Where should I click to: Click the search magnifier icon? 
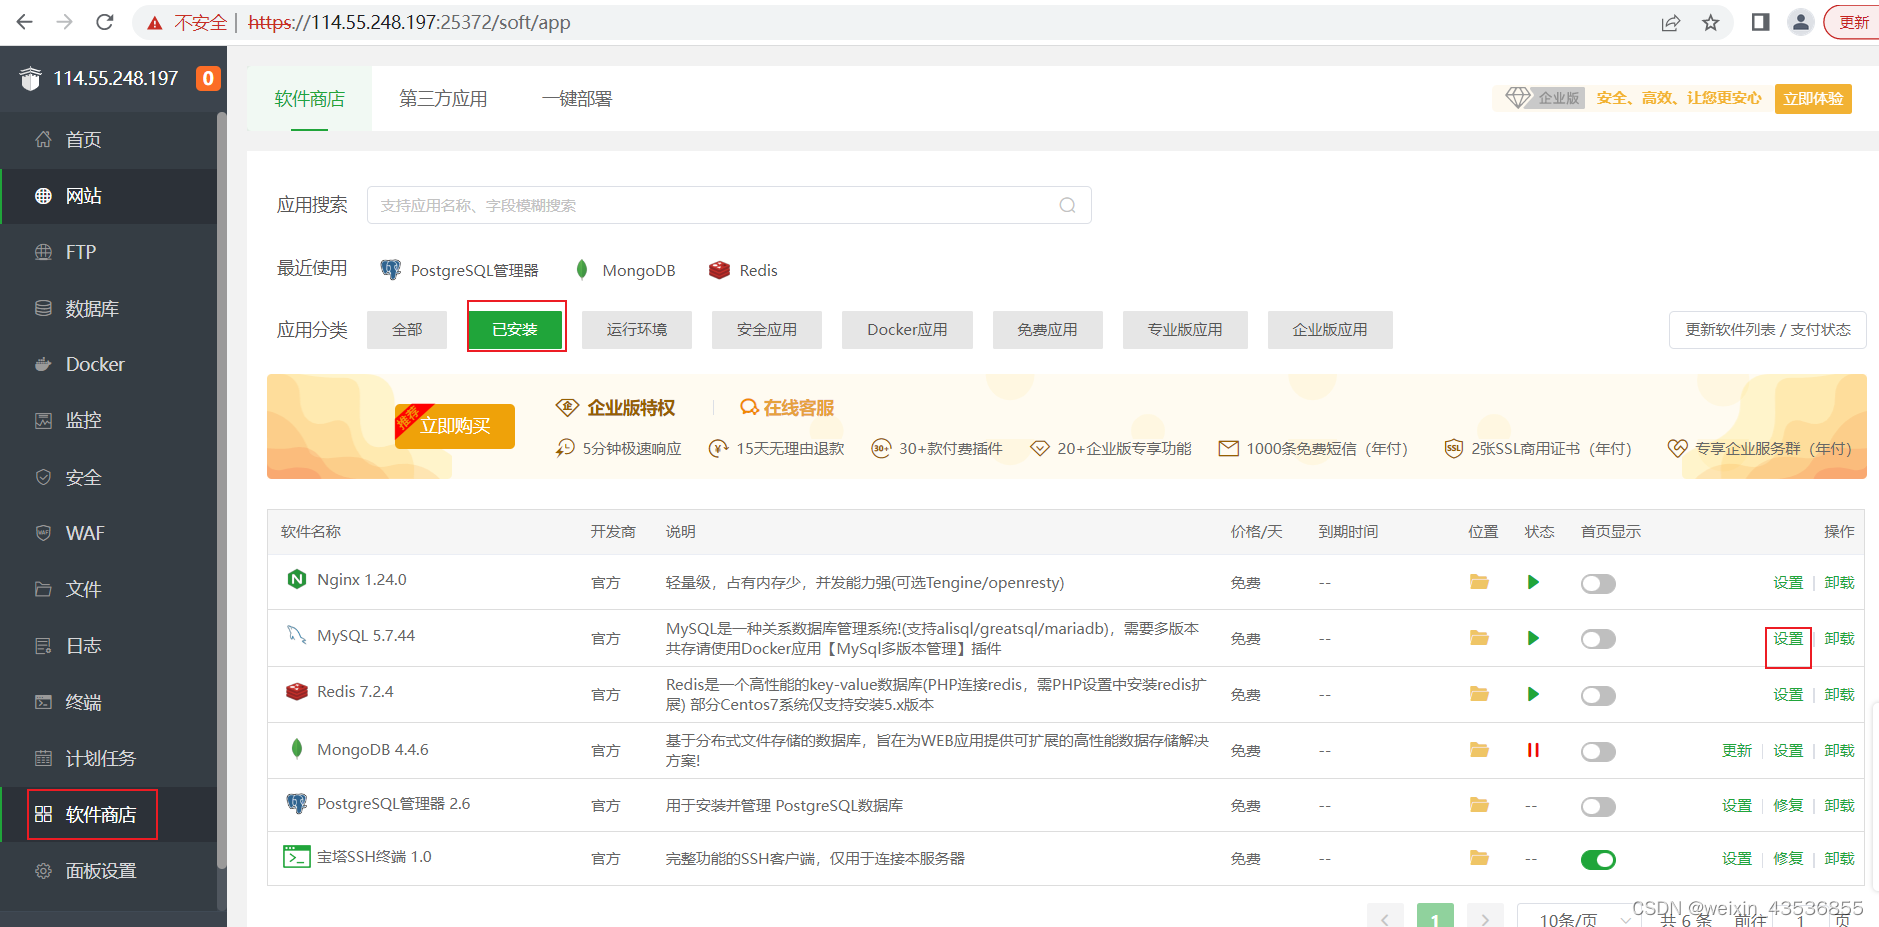pos(1068,205)
